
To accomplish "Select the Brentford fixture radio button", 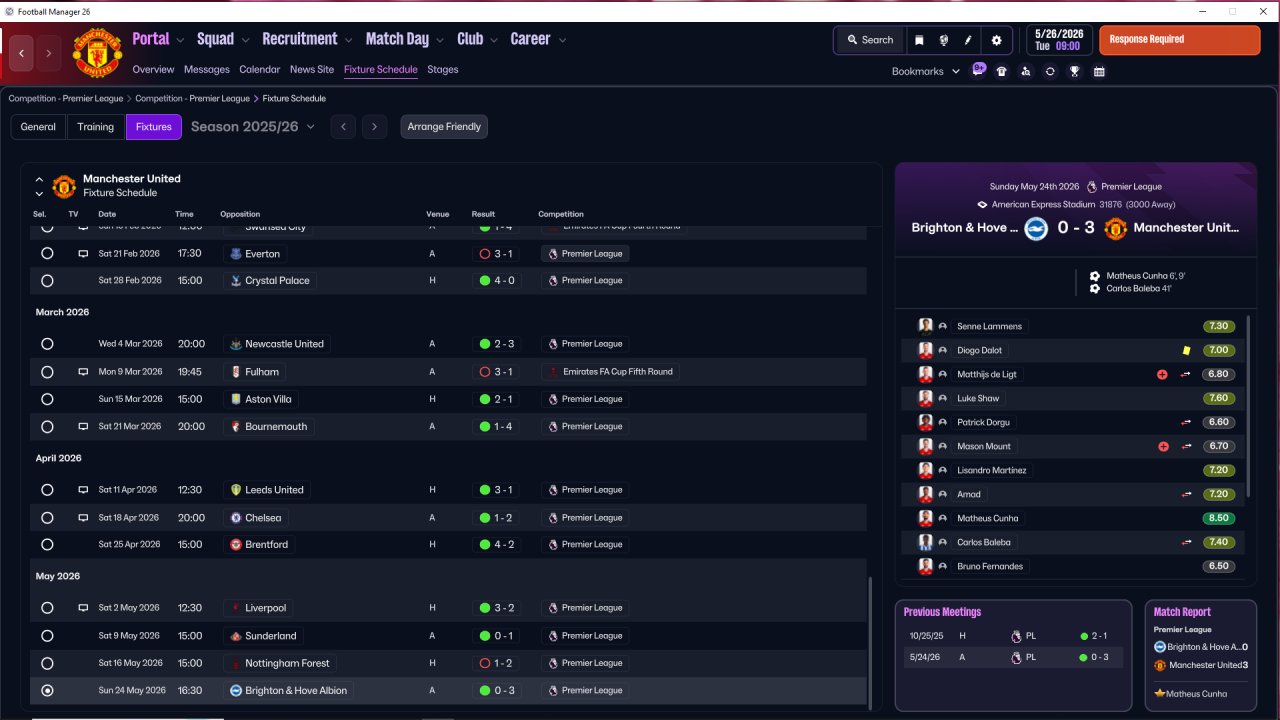I will pos(47,545).
